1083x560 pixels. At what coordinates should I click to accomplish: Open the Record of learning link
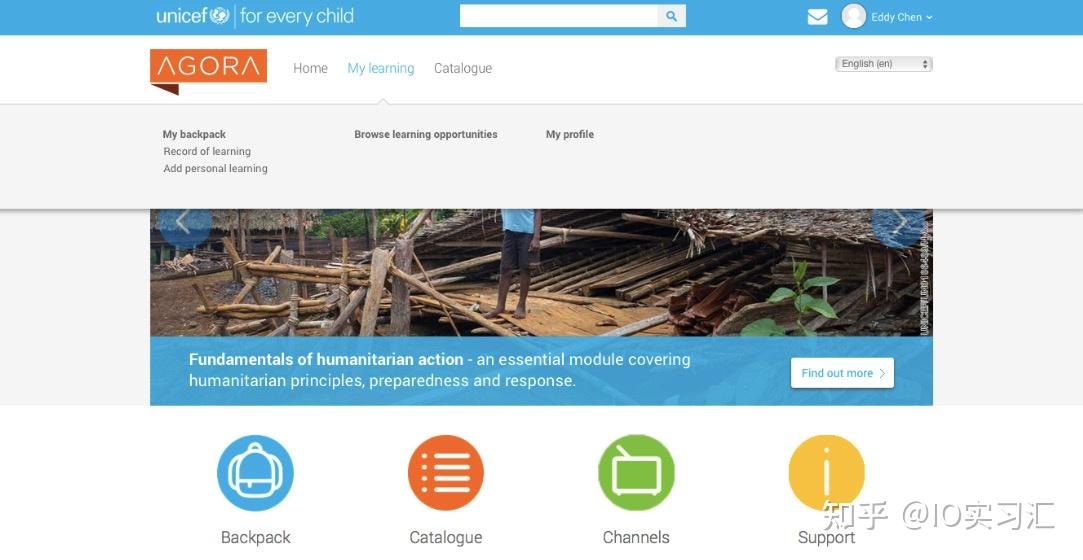(x=207, y=151)
